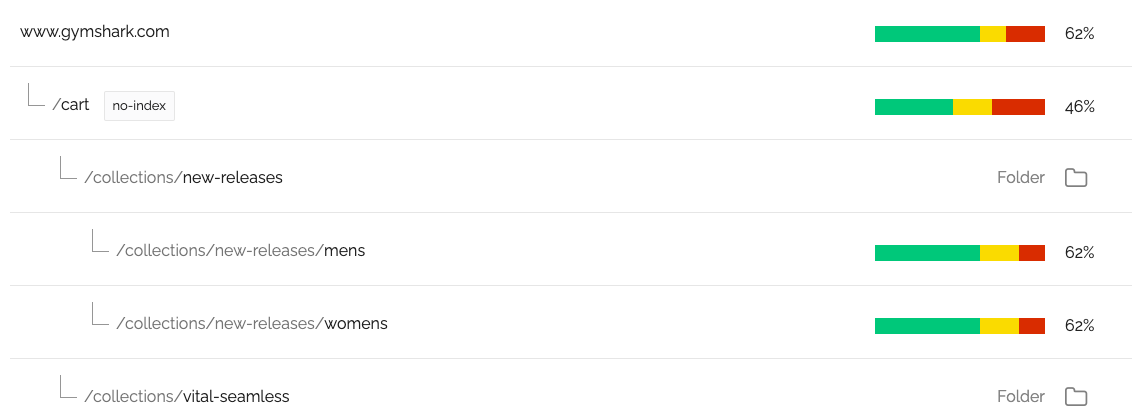Select the /cart page row
This screenshot has width=1132, height=414.
[566, 103]
